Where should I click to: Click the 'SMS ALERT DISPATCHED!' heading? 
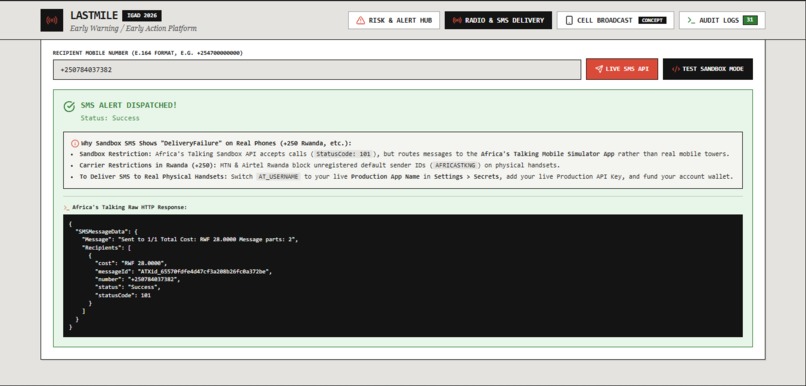coord(129,105)
